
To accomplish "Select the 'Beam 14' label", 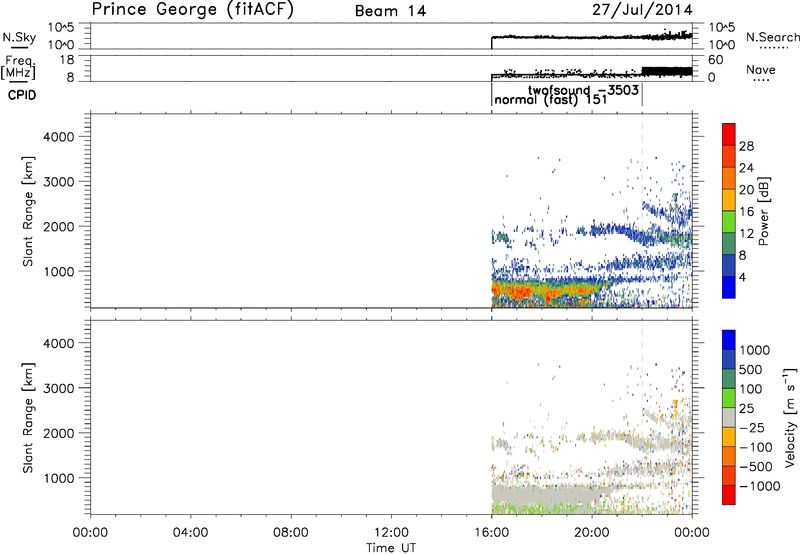I will tap(390, 11).
